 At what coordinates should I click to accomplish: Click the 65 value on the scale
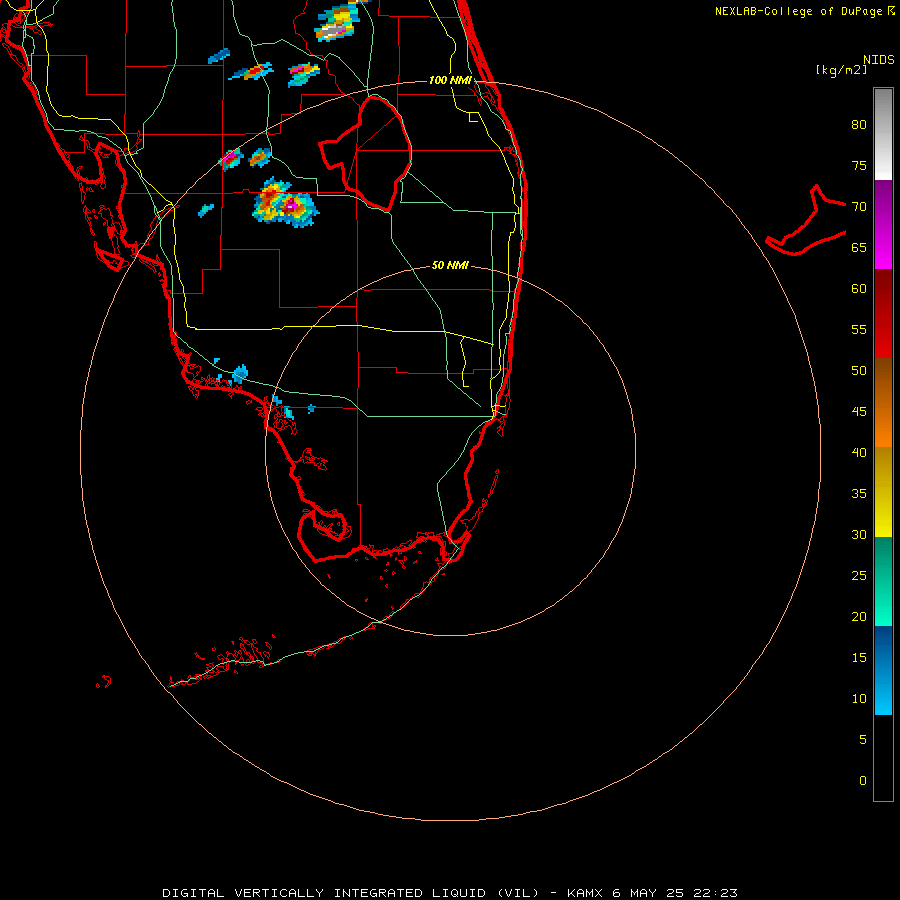coord(859,247)
